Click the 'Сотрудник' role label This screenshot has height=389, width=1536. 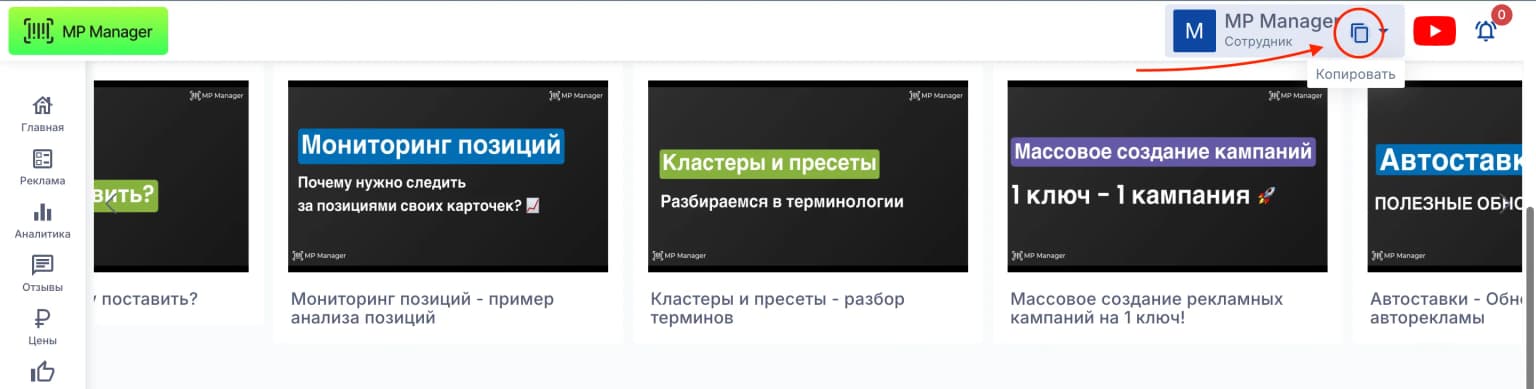1258,43
